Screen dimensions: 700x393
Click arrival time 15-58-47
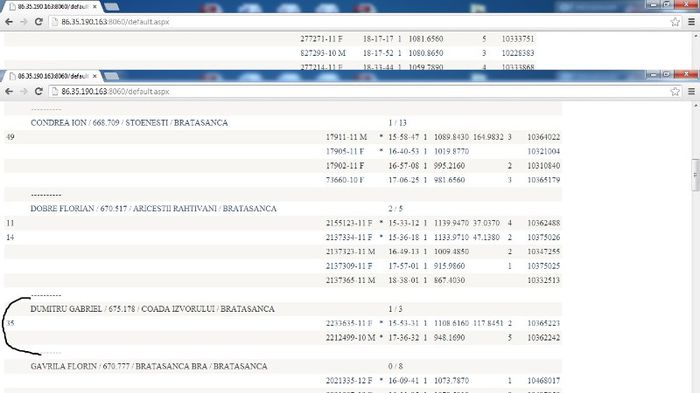point(404,137)
